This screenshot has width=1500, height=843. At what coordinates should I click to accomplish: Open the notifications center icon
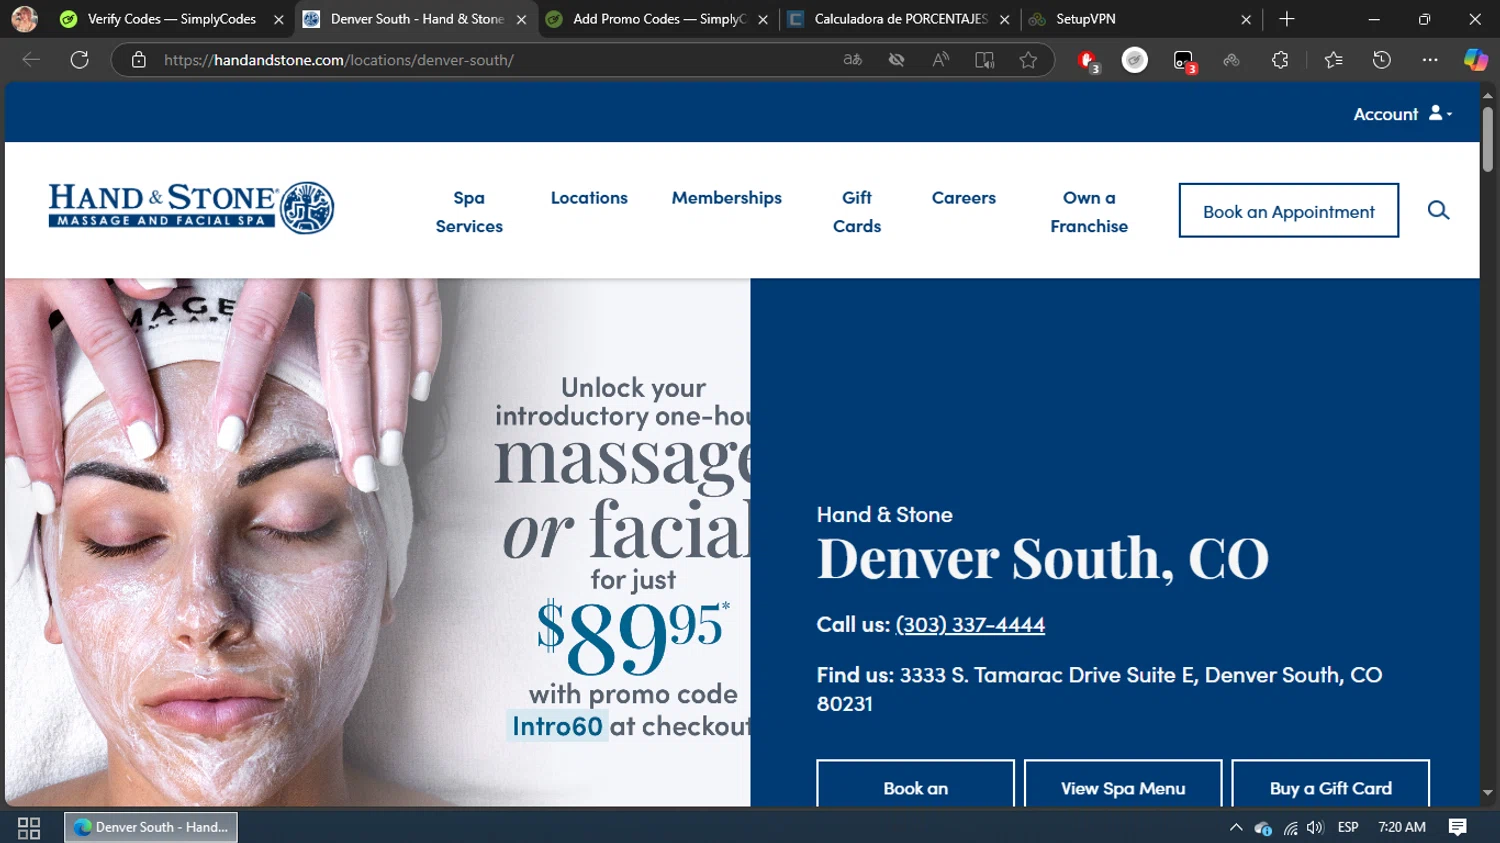coord(1457,827)
